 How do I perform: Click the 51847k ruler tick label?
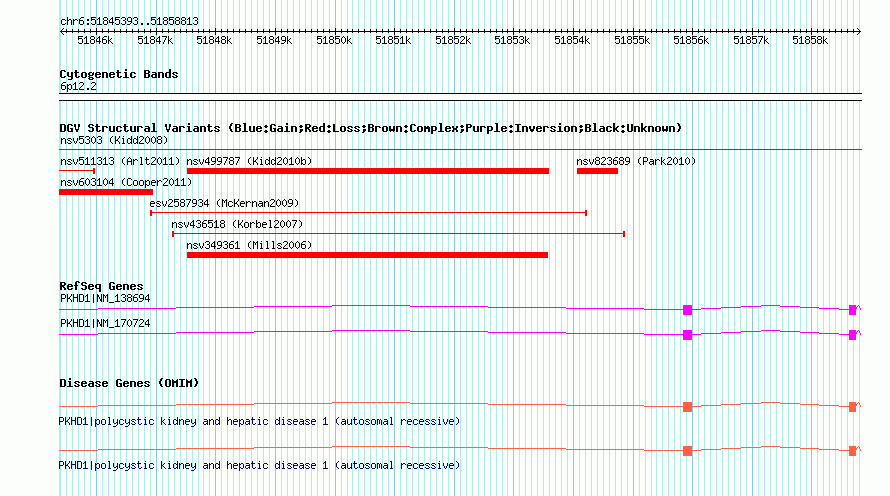click(x=155, y=41)
